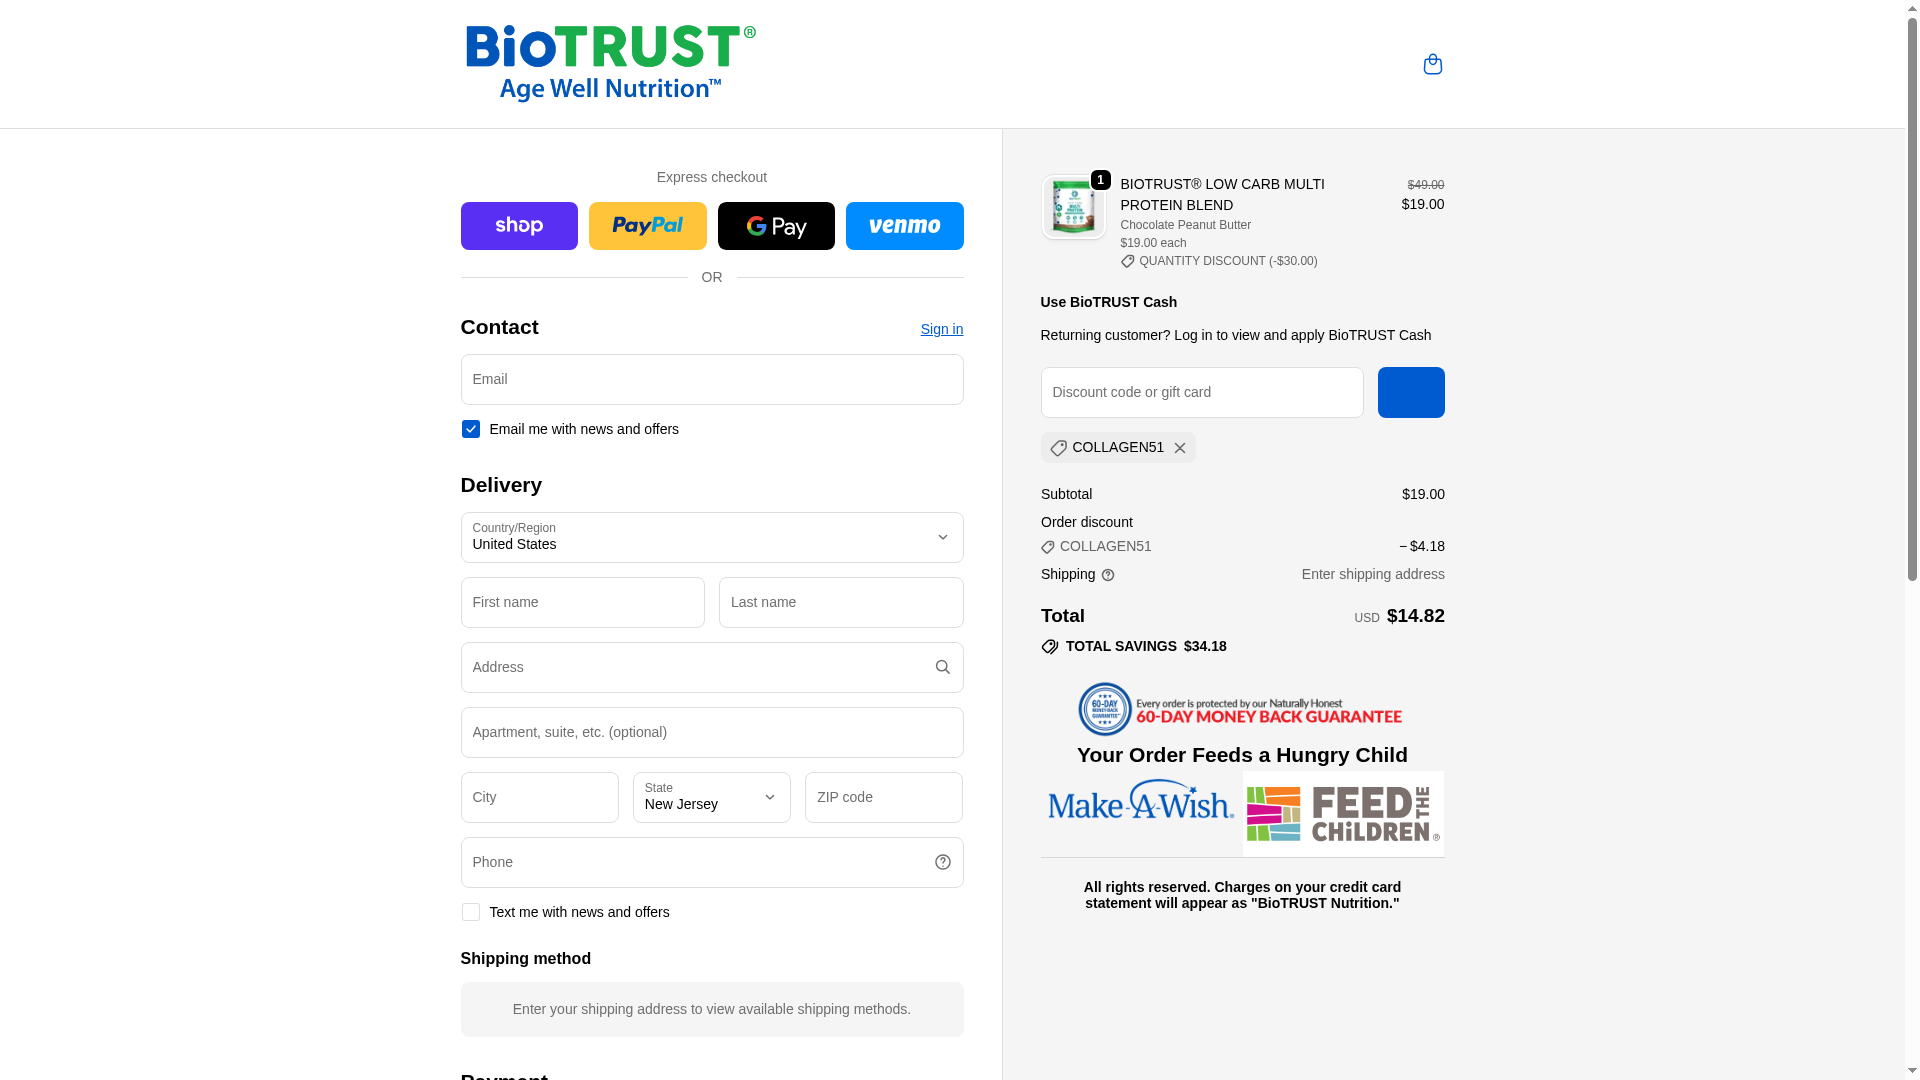The width and height of the screenshot is (1920, 1080).
Task: Click the Sign in link
Action: click(942, 329)
